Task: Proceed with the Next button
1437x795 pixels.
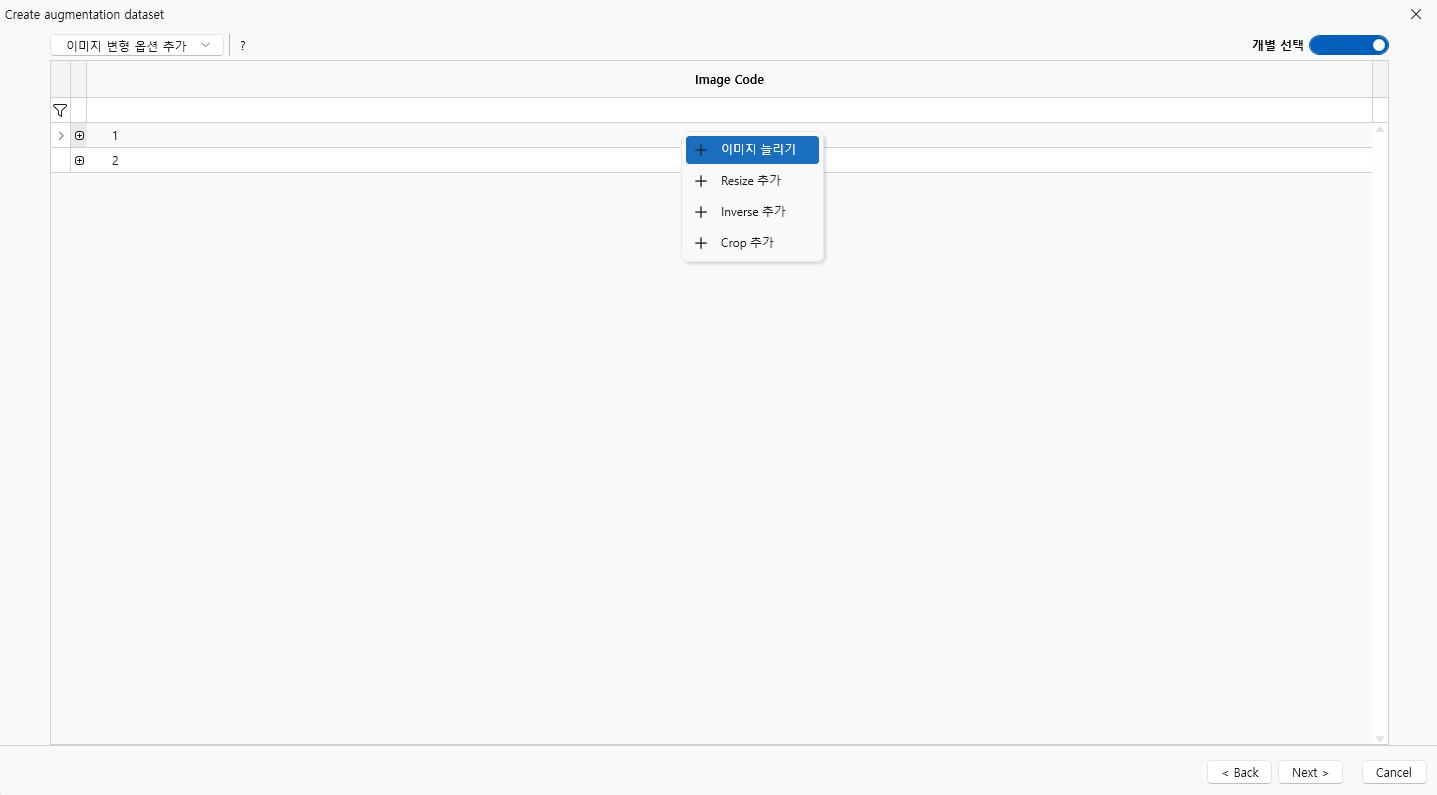Action: 1310,772
